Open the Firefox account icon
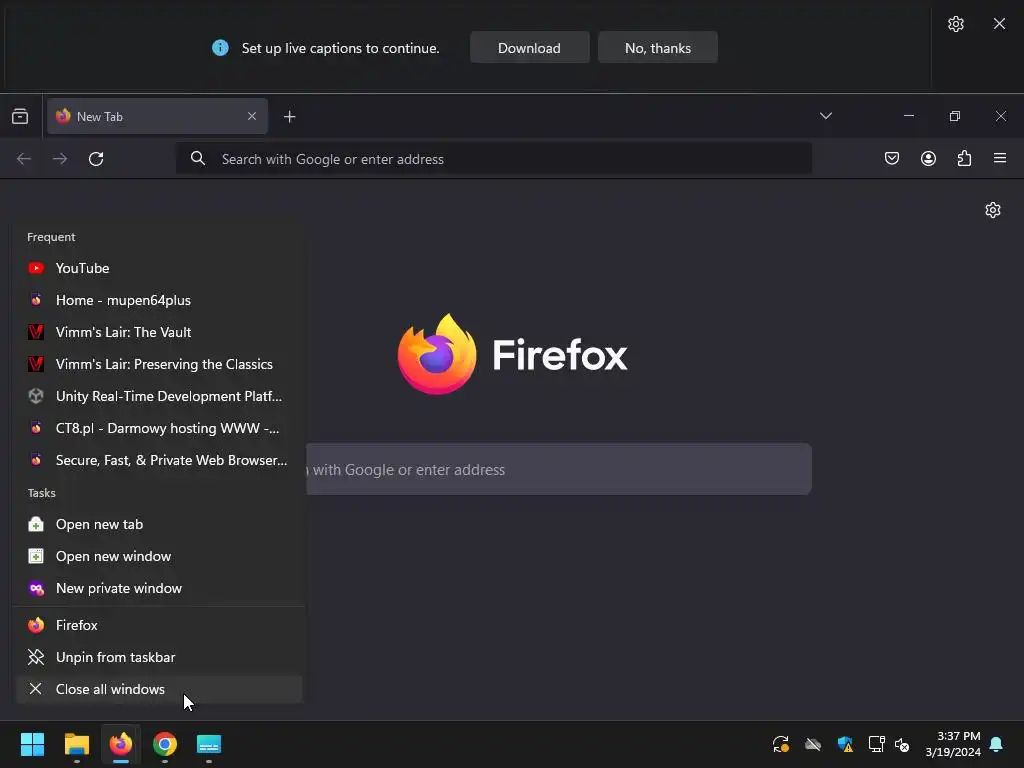The width and height of the screenshot is (1024, 768). click(928, 158)
